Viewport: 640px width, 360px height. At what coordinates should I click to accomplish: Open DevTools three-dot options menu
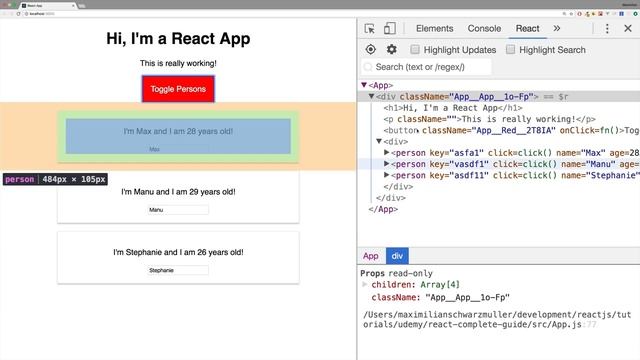[607, 29]
